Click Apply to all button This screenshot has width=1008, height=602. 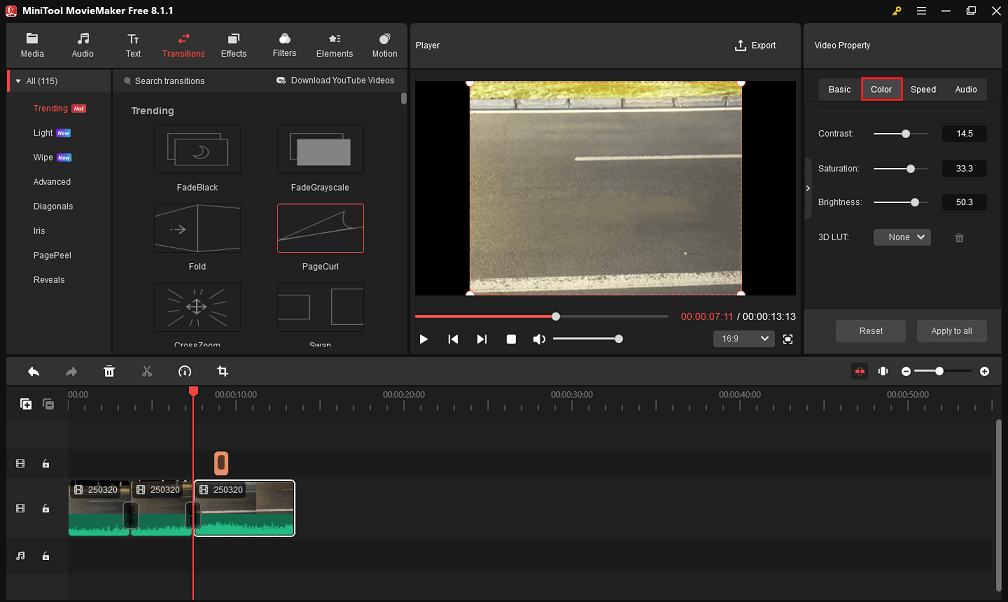(951, 331)
